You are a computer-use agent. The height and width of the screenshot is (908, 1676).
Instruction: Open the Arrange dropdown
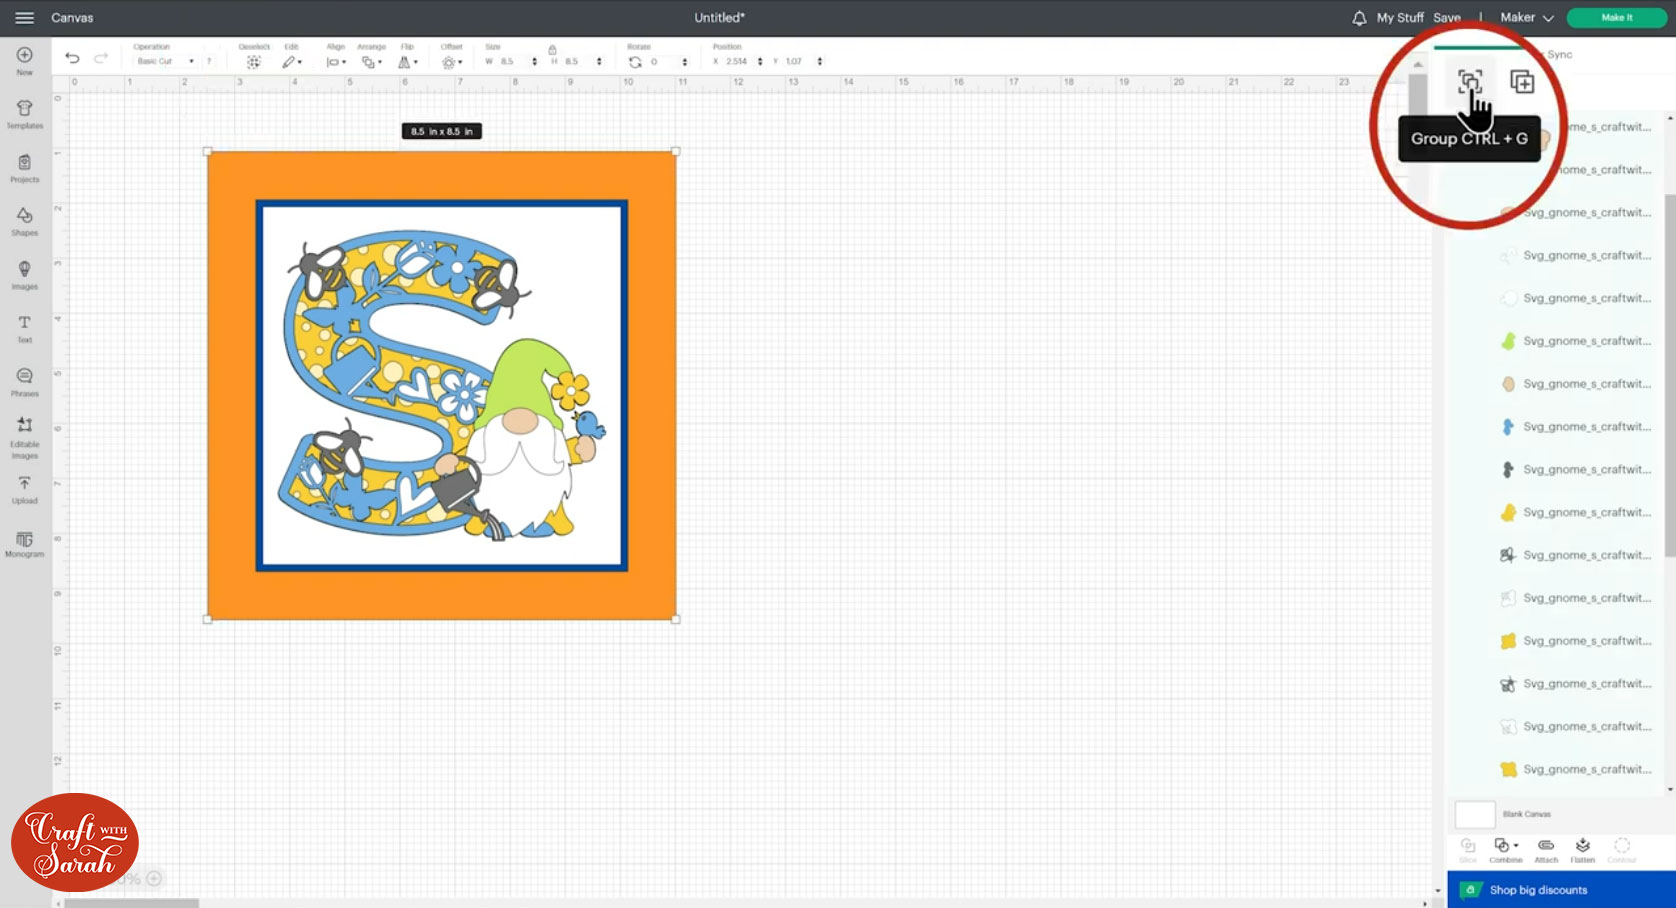click(371, 62)
